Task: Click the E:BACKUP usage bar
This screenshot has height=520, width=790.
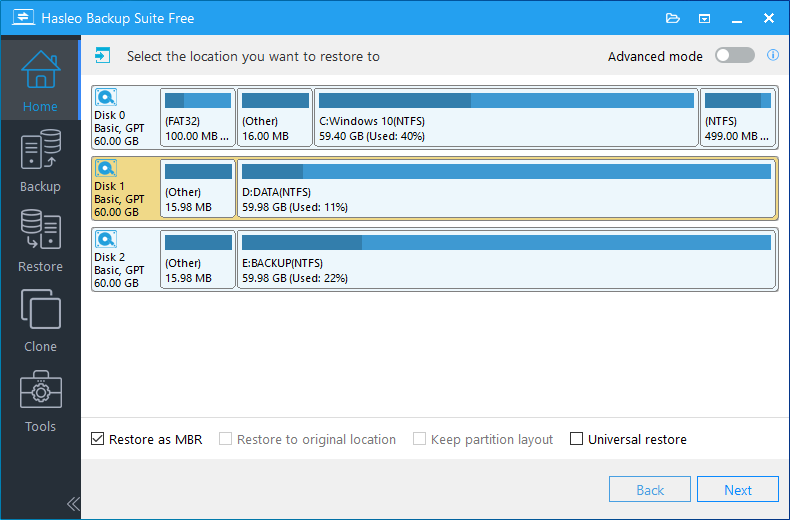Action: coord(506,242)
